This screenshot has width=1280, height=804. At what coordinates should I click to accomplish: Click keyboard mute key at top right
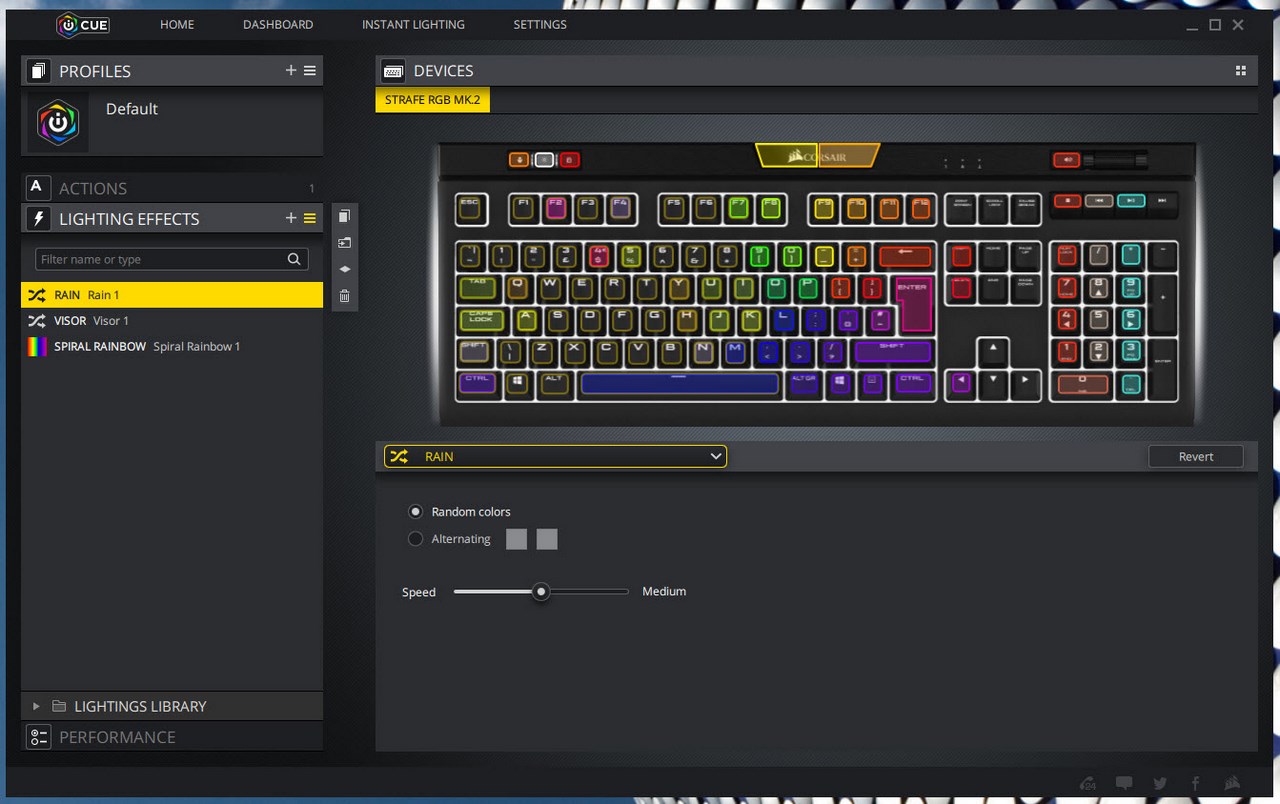(1066, 159)
